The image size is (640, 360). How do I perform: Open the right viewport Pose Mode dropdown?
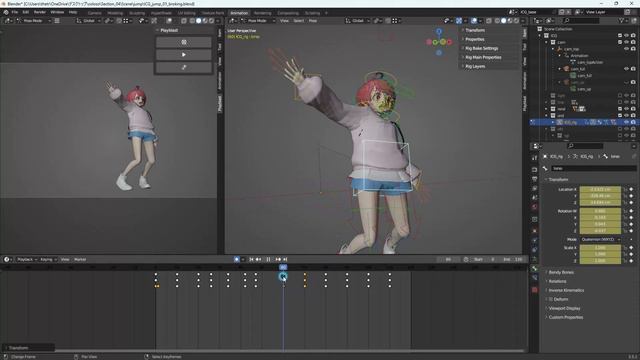[257, 20]
